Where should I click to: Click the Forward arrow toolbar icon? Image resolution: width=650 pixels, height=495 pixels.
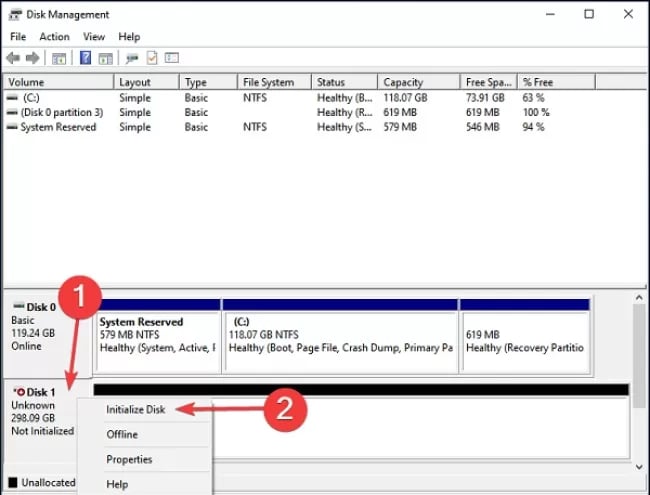(x=32, y=58)
